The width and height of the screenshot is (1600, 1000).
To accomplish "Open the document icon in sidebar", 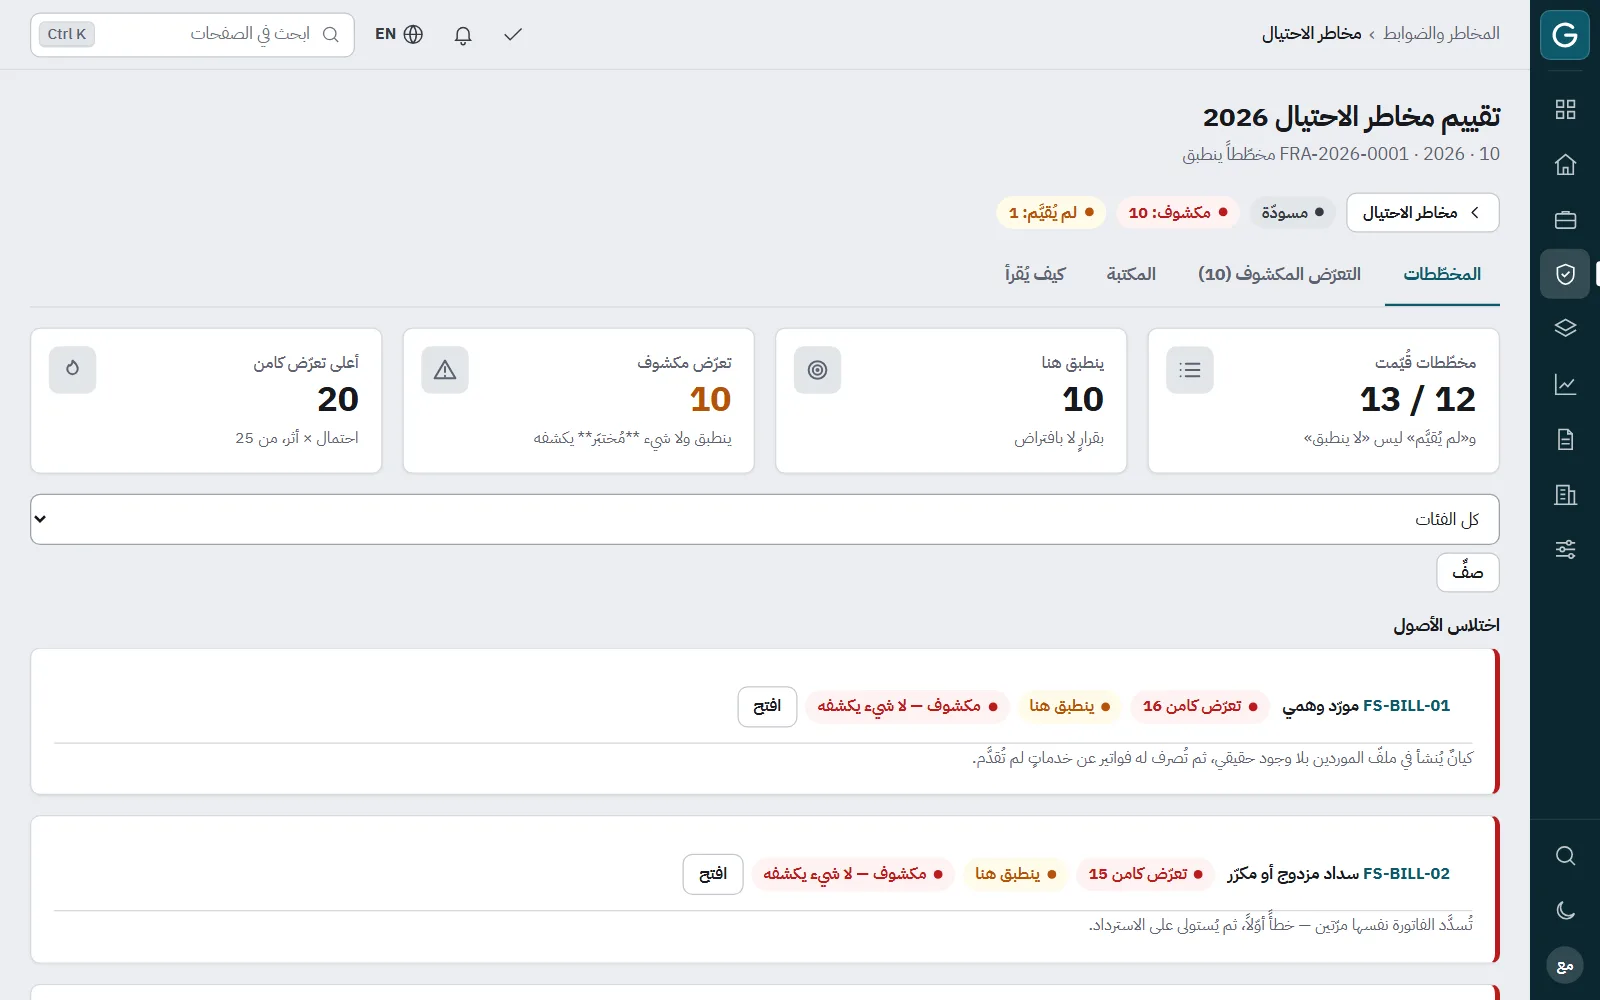I will pyautogui.click(x=1565, y=439).
